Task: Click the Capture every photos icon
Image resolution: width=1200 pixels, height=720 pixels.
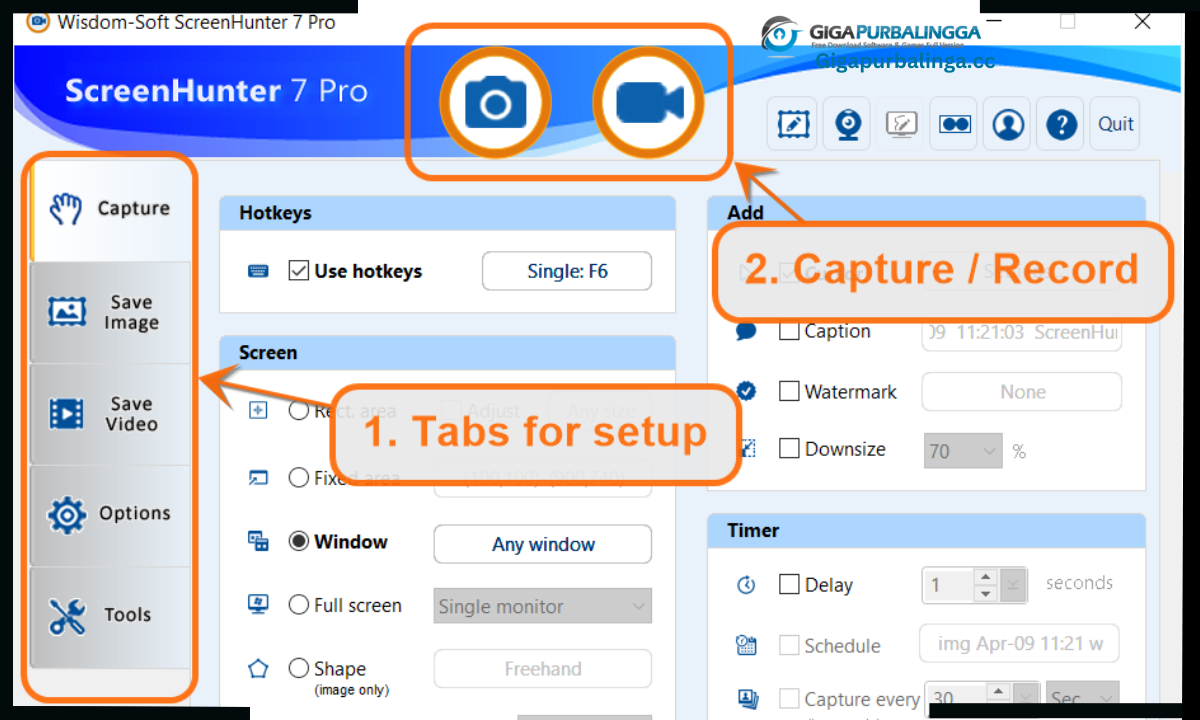Action: 746,699
